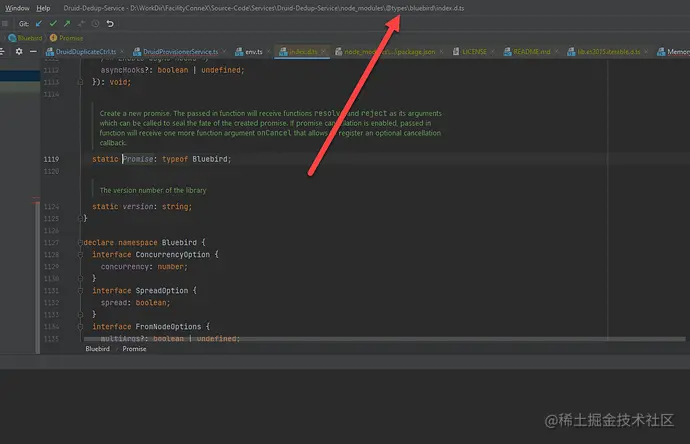The image size is (690, 444).
Task: Collapse the fold marker at line 1125
Action: tap(80, 218)
